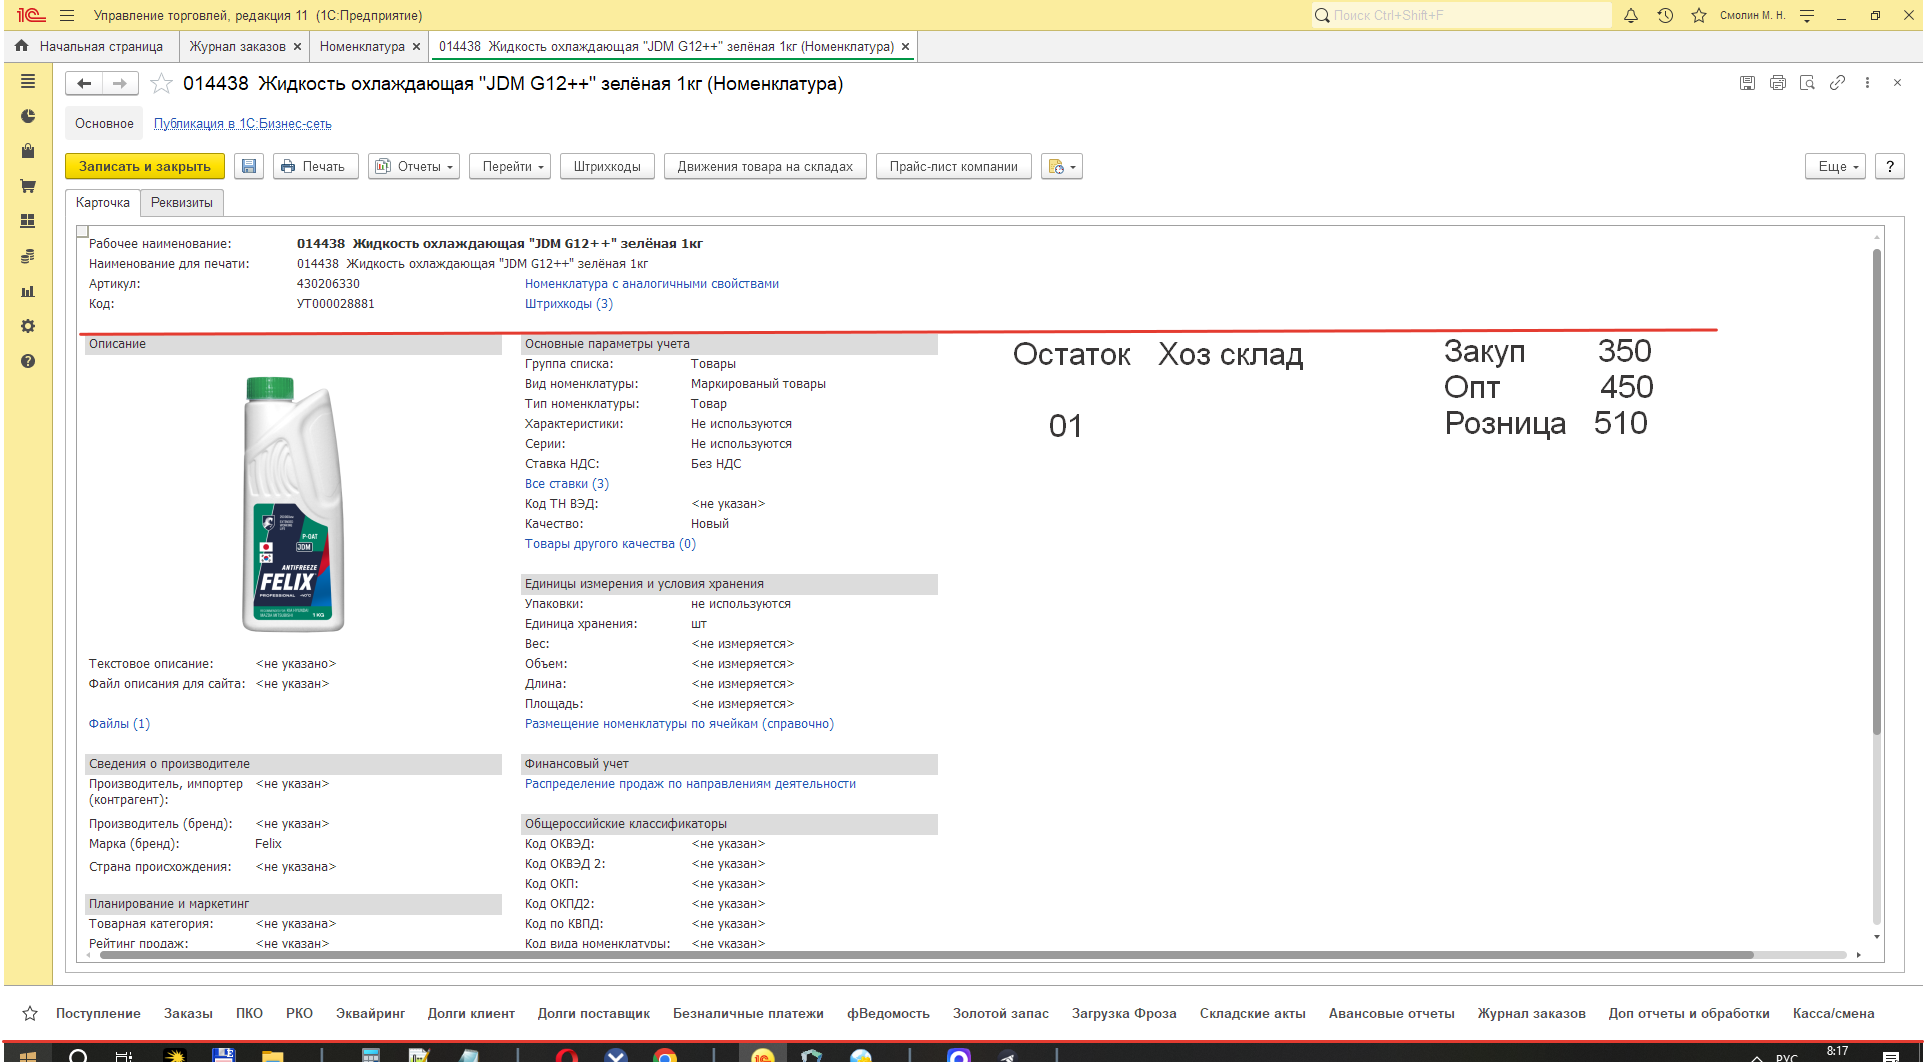Navigate back with the left arrow
The image size is (1926, 1062).
[x=85, y=84]
